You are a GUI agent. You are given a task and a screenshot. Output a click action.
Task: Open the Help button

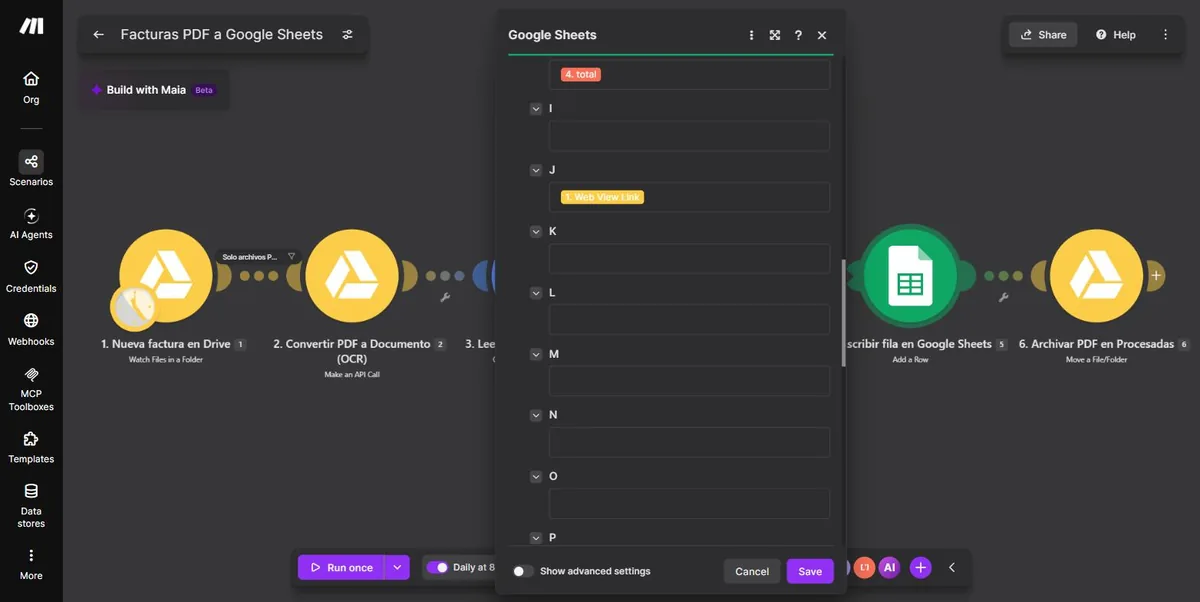[x=1116, y=34]
